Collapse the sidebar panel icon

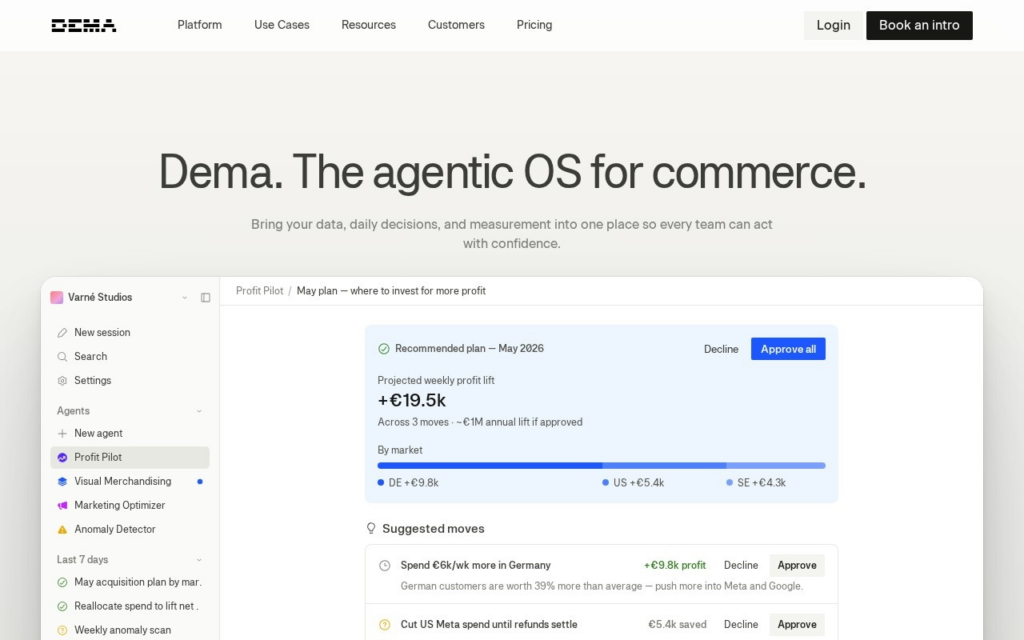click(205, 298)
